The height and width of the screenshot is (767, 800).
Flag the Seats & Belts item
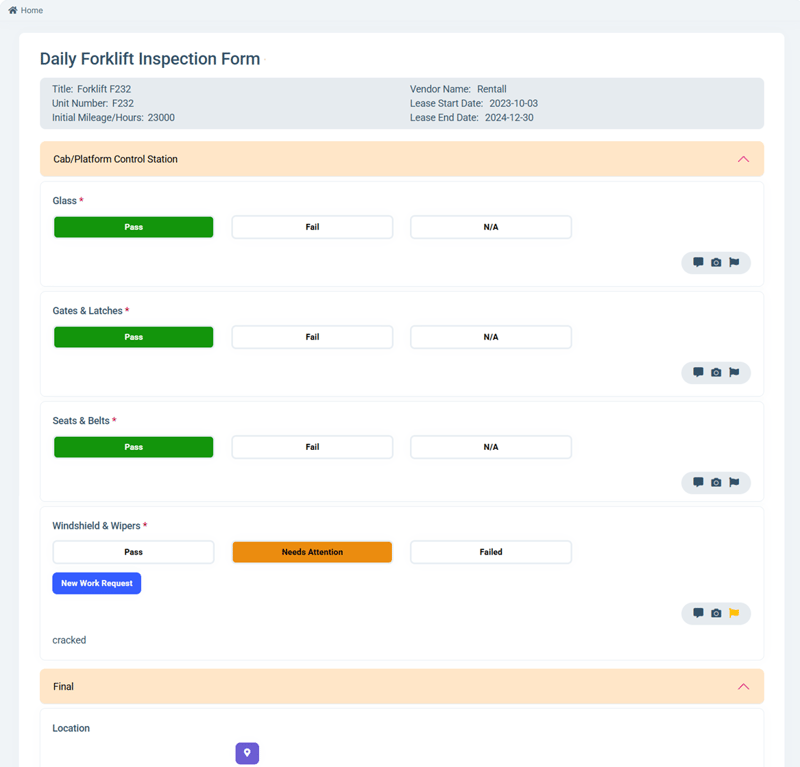tap(734, 483)
